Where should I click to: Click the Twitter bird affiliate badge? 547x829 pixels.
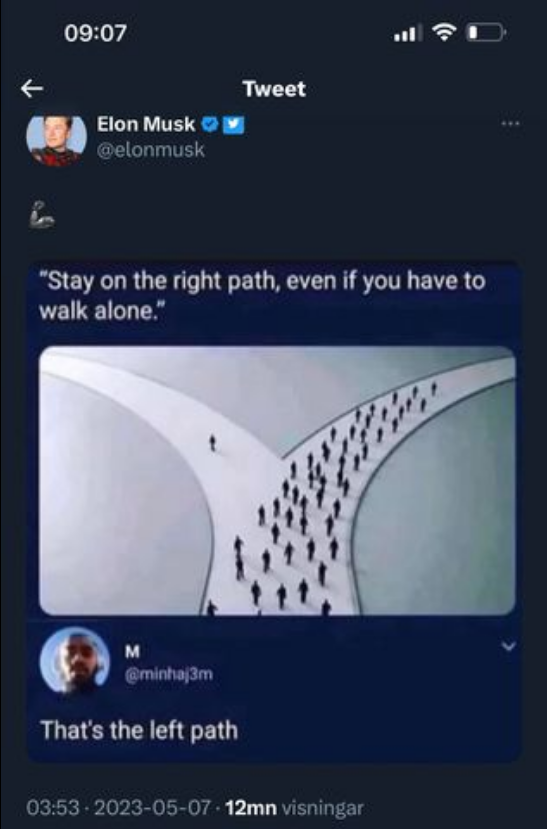[233, 125]
